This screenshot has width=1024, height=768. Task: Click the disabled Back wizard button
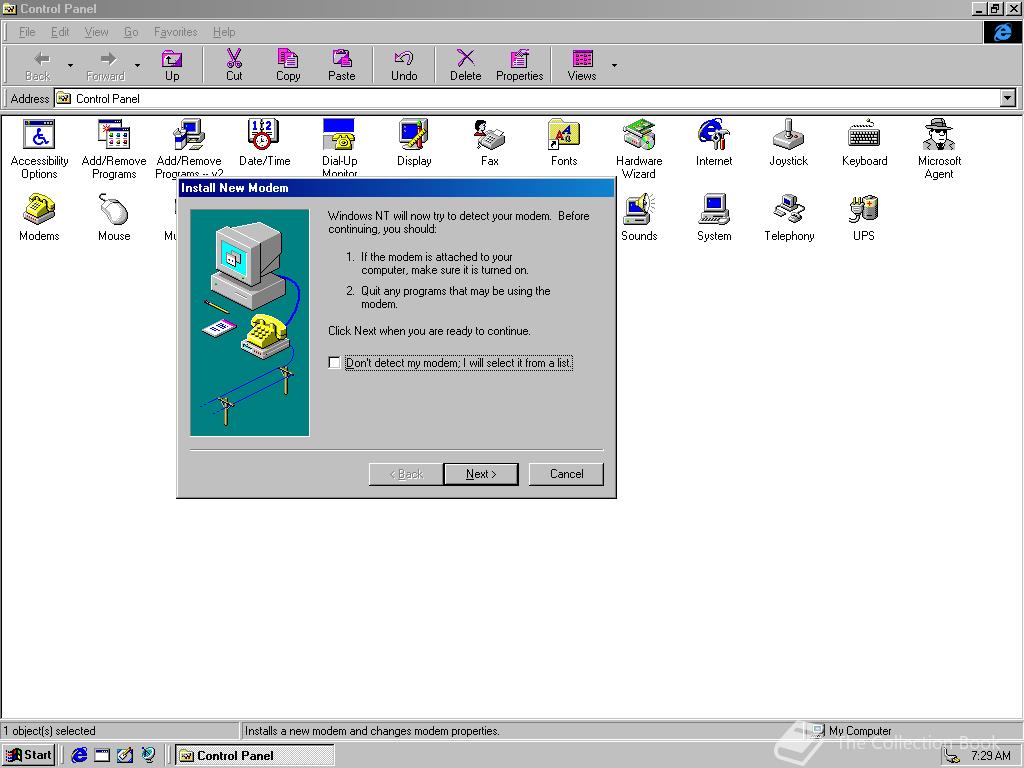click(x=406, y=474)
